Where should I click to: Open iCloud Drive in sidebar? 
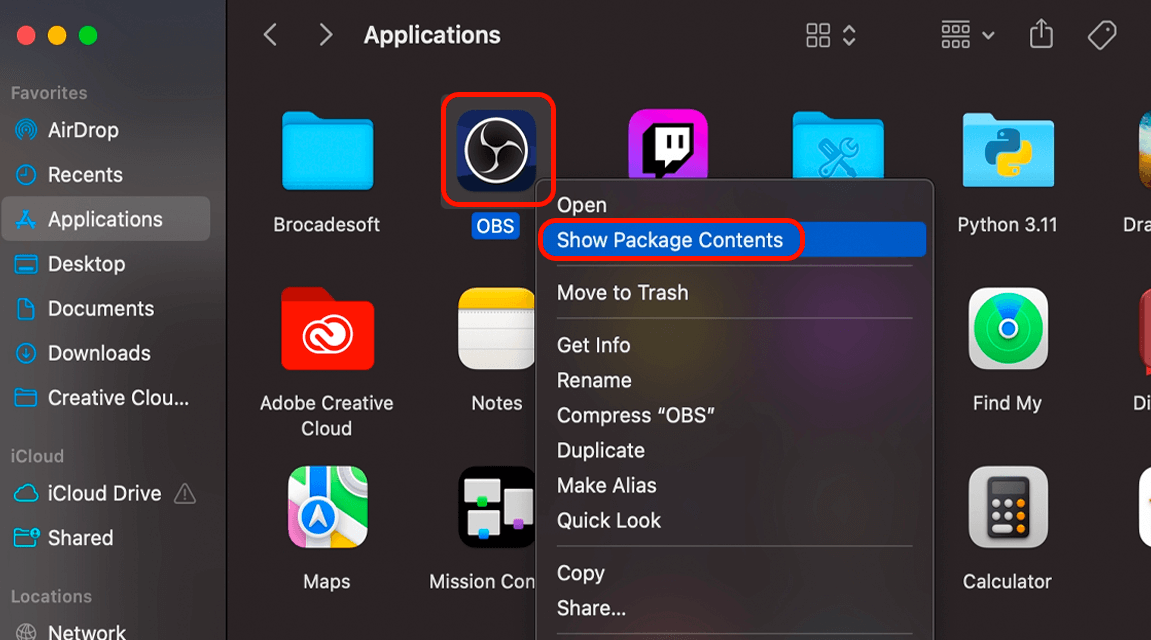tap(104, 493)
